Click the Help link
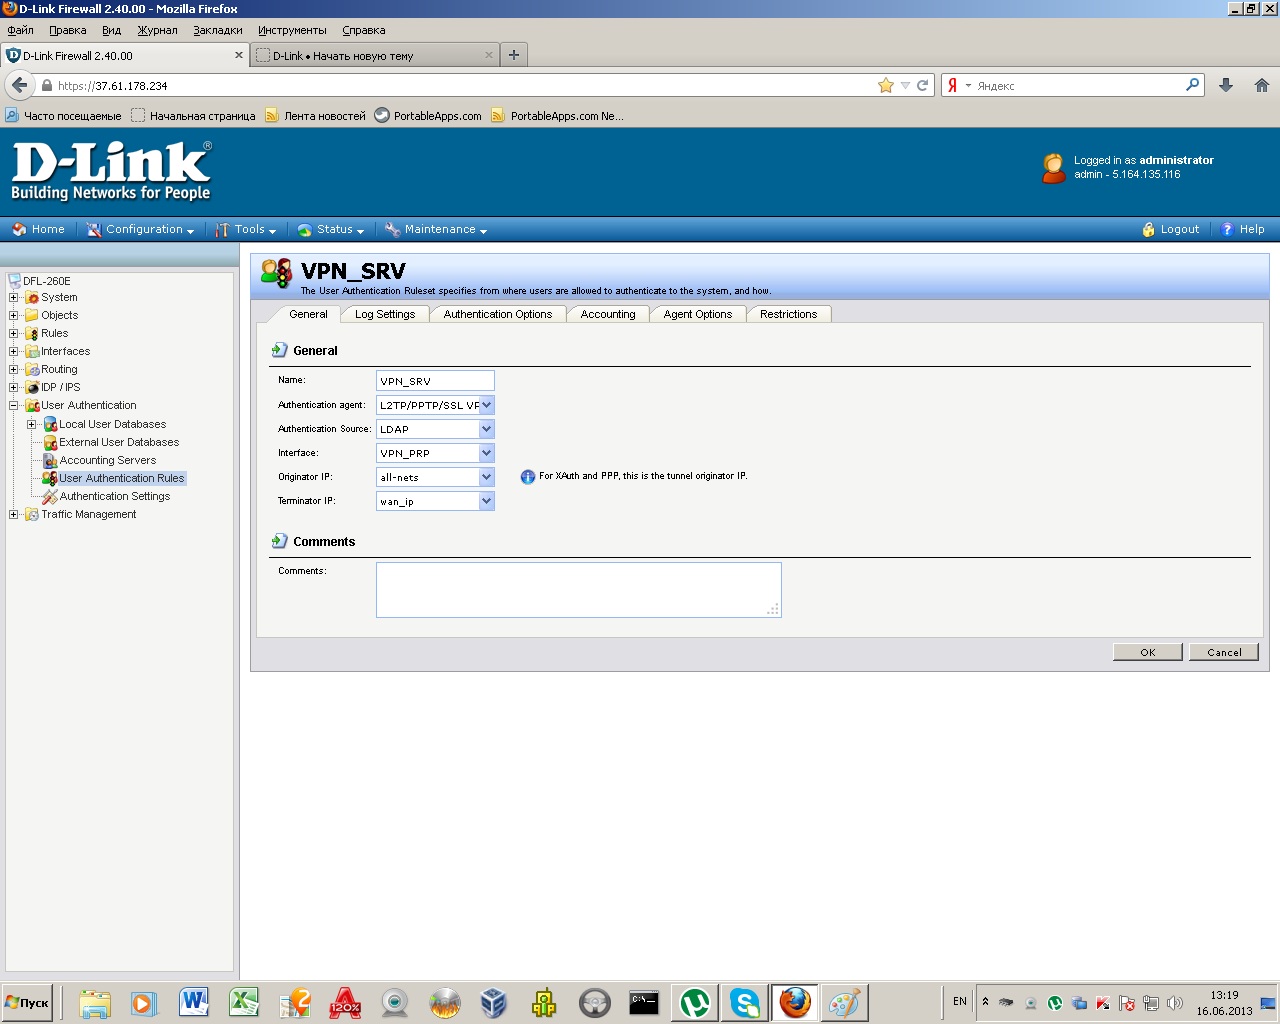This screenshot has height=1024, width=1280. [x=1243, y=229]
